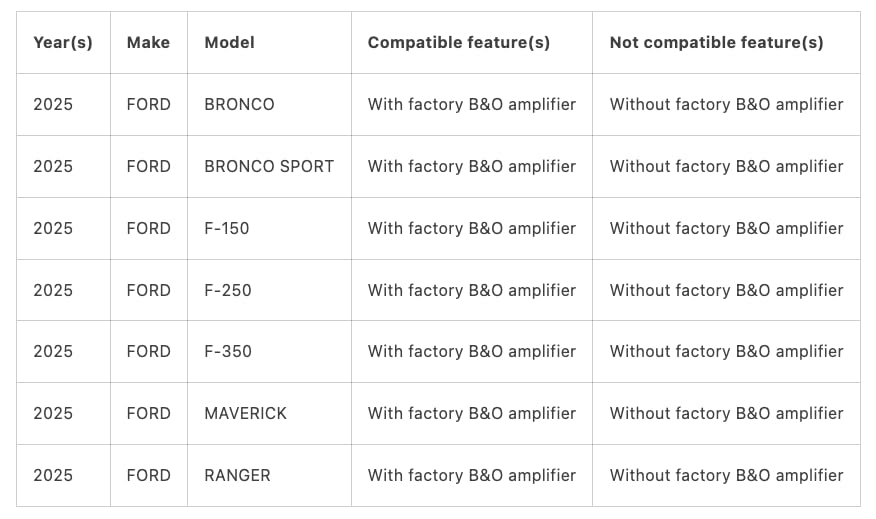The image size is (876, 519).
Task: Click the Make column header
Action: [148, 42]
